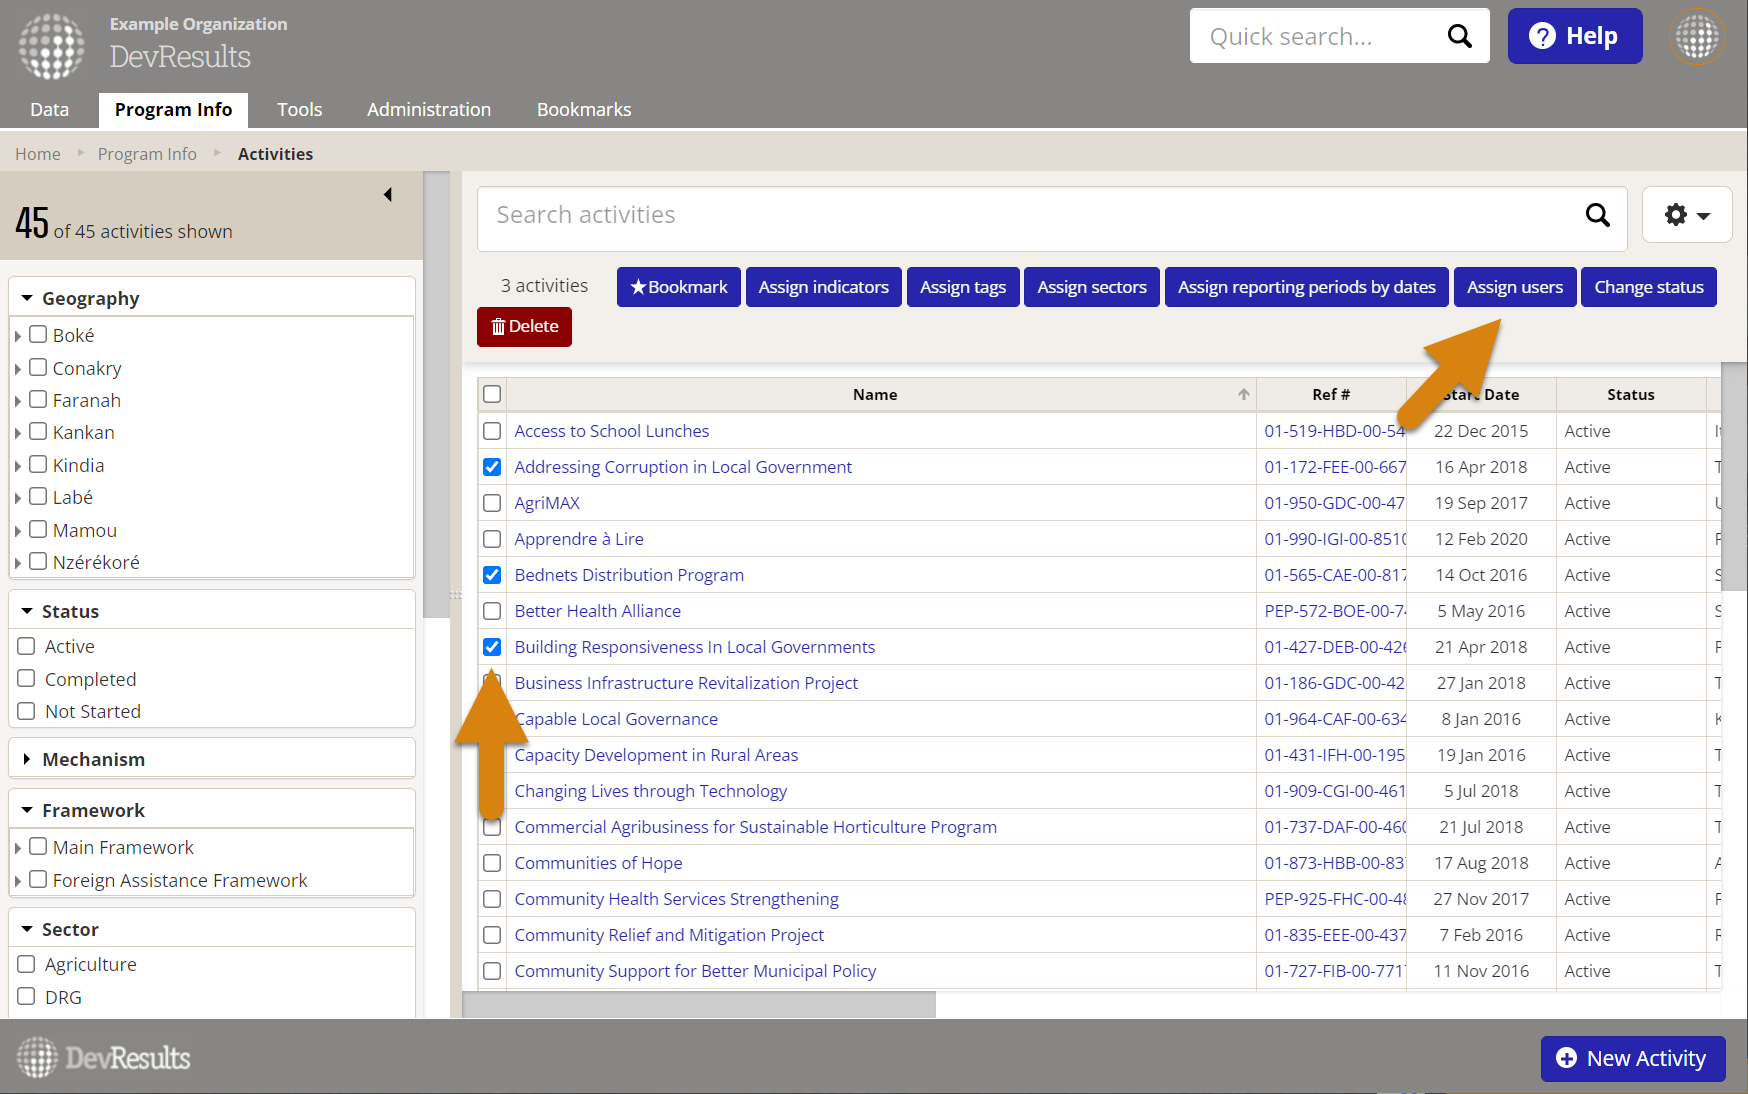Click the Ref # column header
Screen dimensions: 1748x1094
click(1331, 395)
